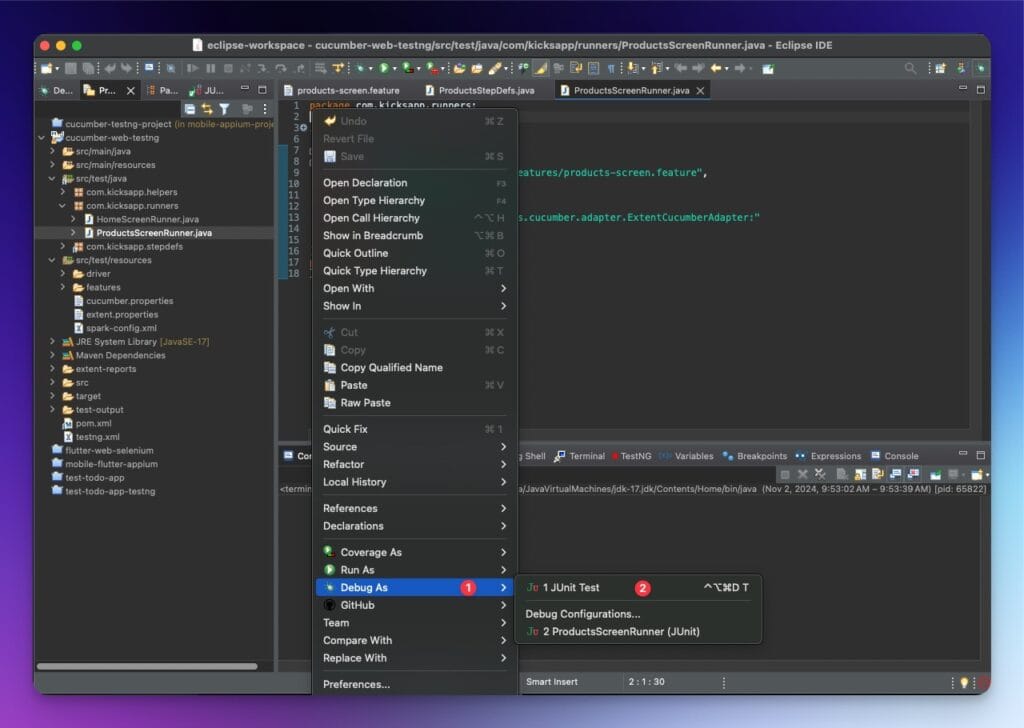Click the Resume debug toolbar icon
The width and height of the screenshot is (1024, 728).
pos(193,68)
